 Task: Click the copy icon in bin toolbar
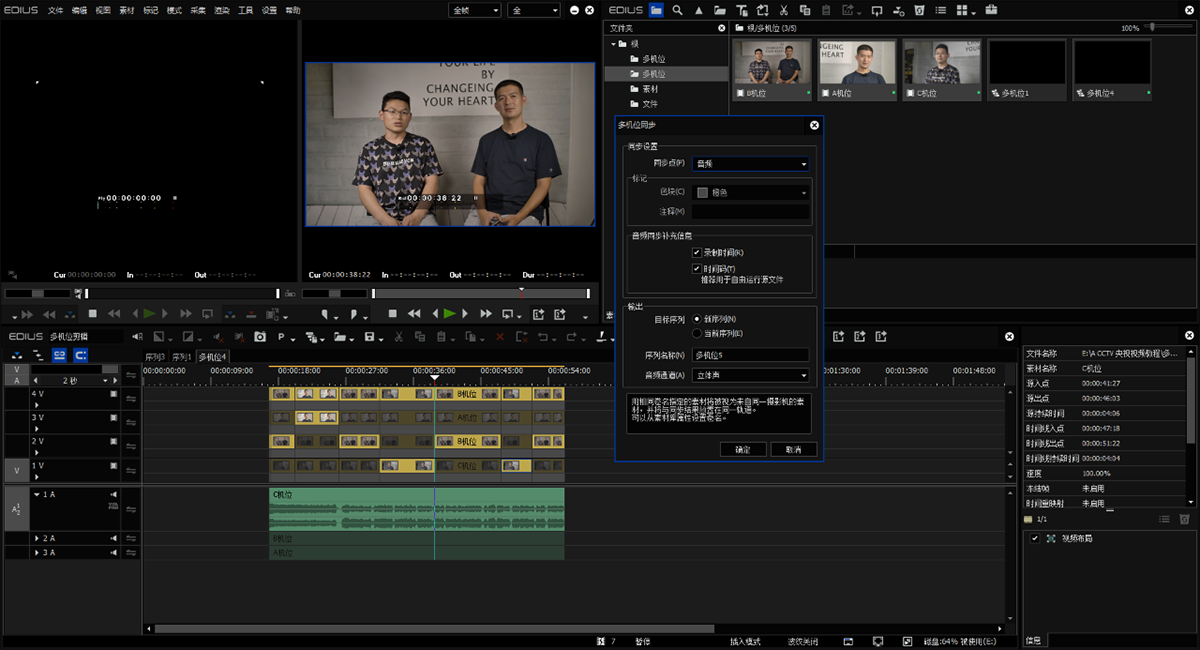point(805,10)
